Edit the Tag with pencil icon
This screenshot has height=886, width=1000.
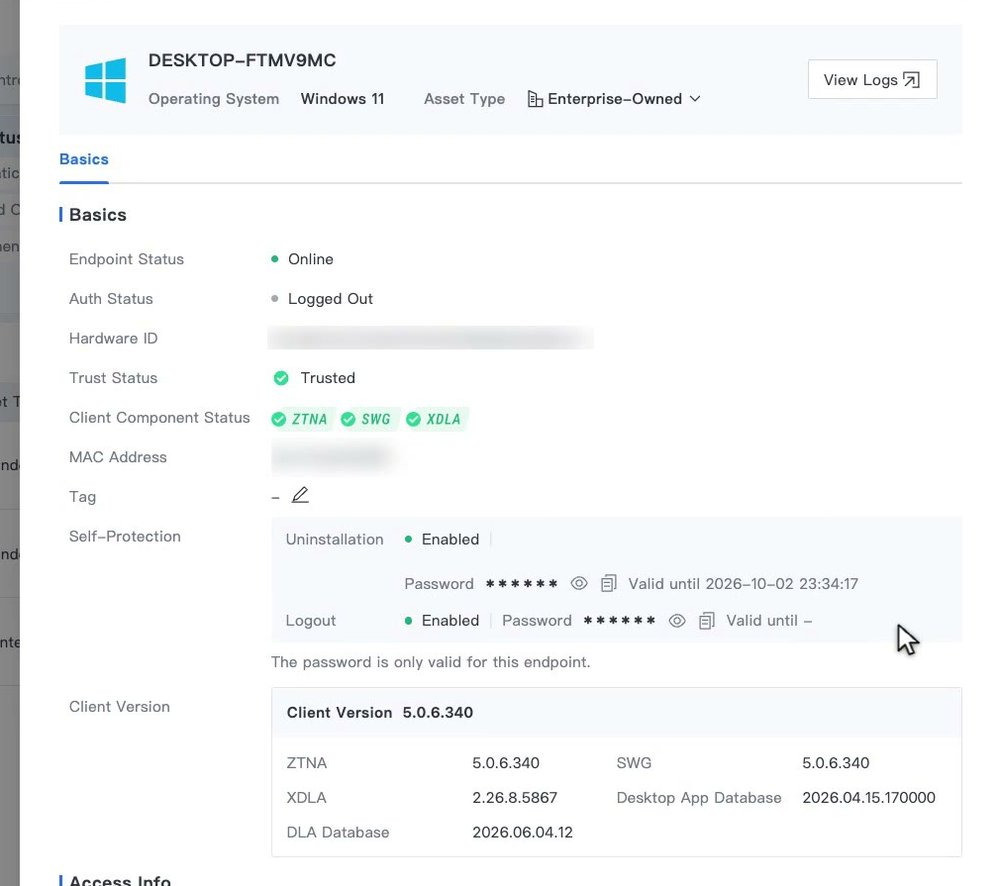pyautogui.click(x=300, y=495)
